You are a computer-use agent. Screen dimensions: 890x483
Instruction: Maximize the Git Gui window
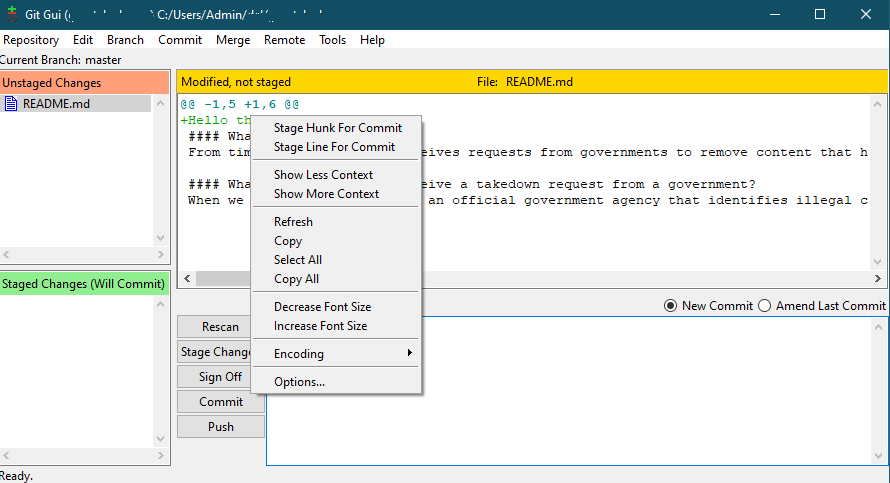pos(820,14)
